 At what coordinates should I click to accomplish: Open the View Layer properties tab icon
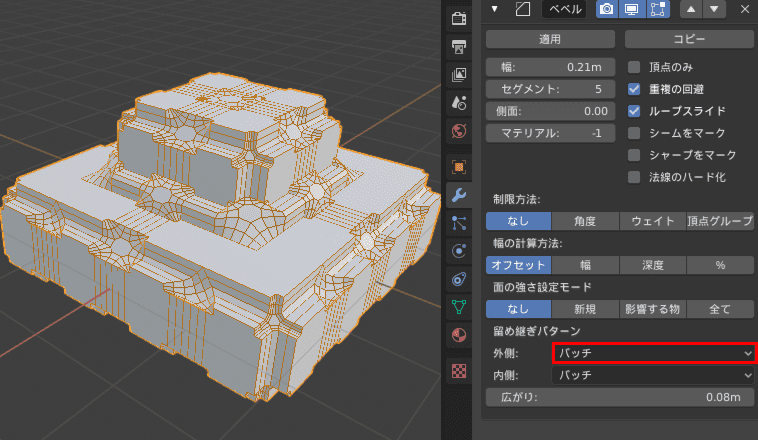(459, 74)
